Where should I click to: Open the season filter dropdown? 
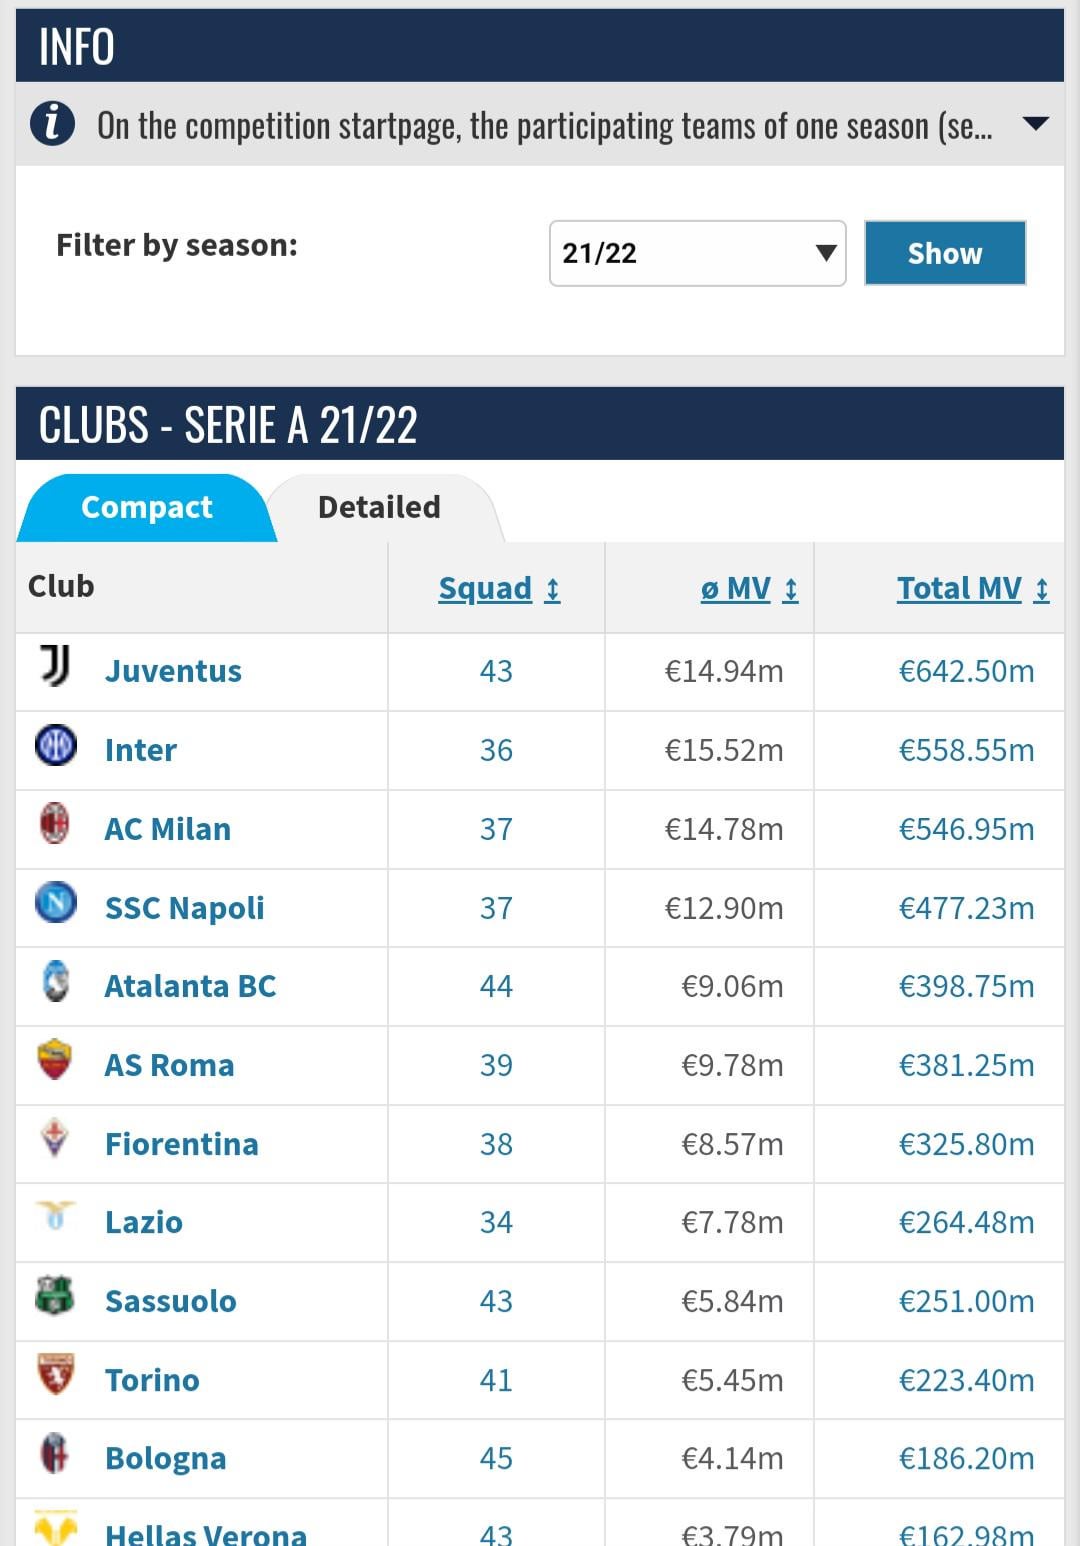tap(698, 253)
